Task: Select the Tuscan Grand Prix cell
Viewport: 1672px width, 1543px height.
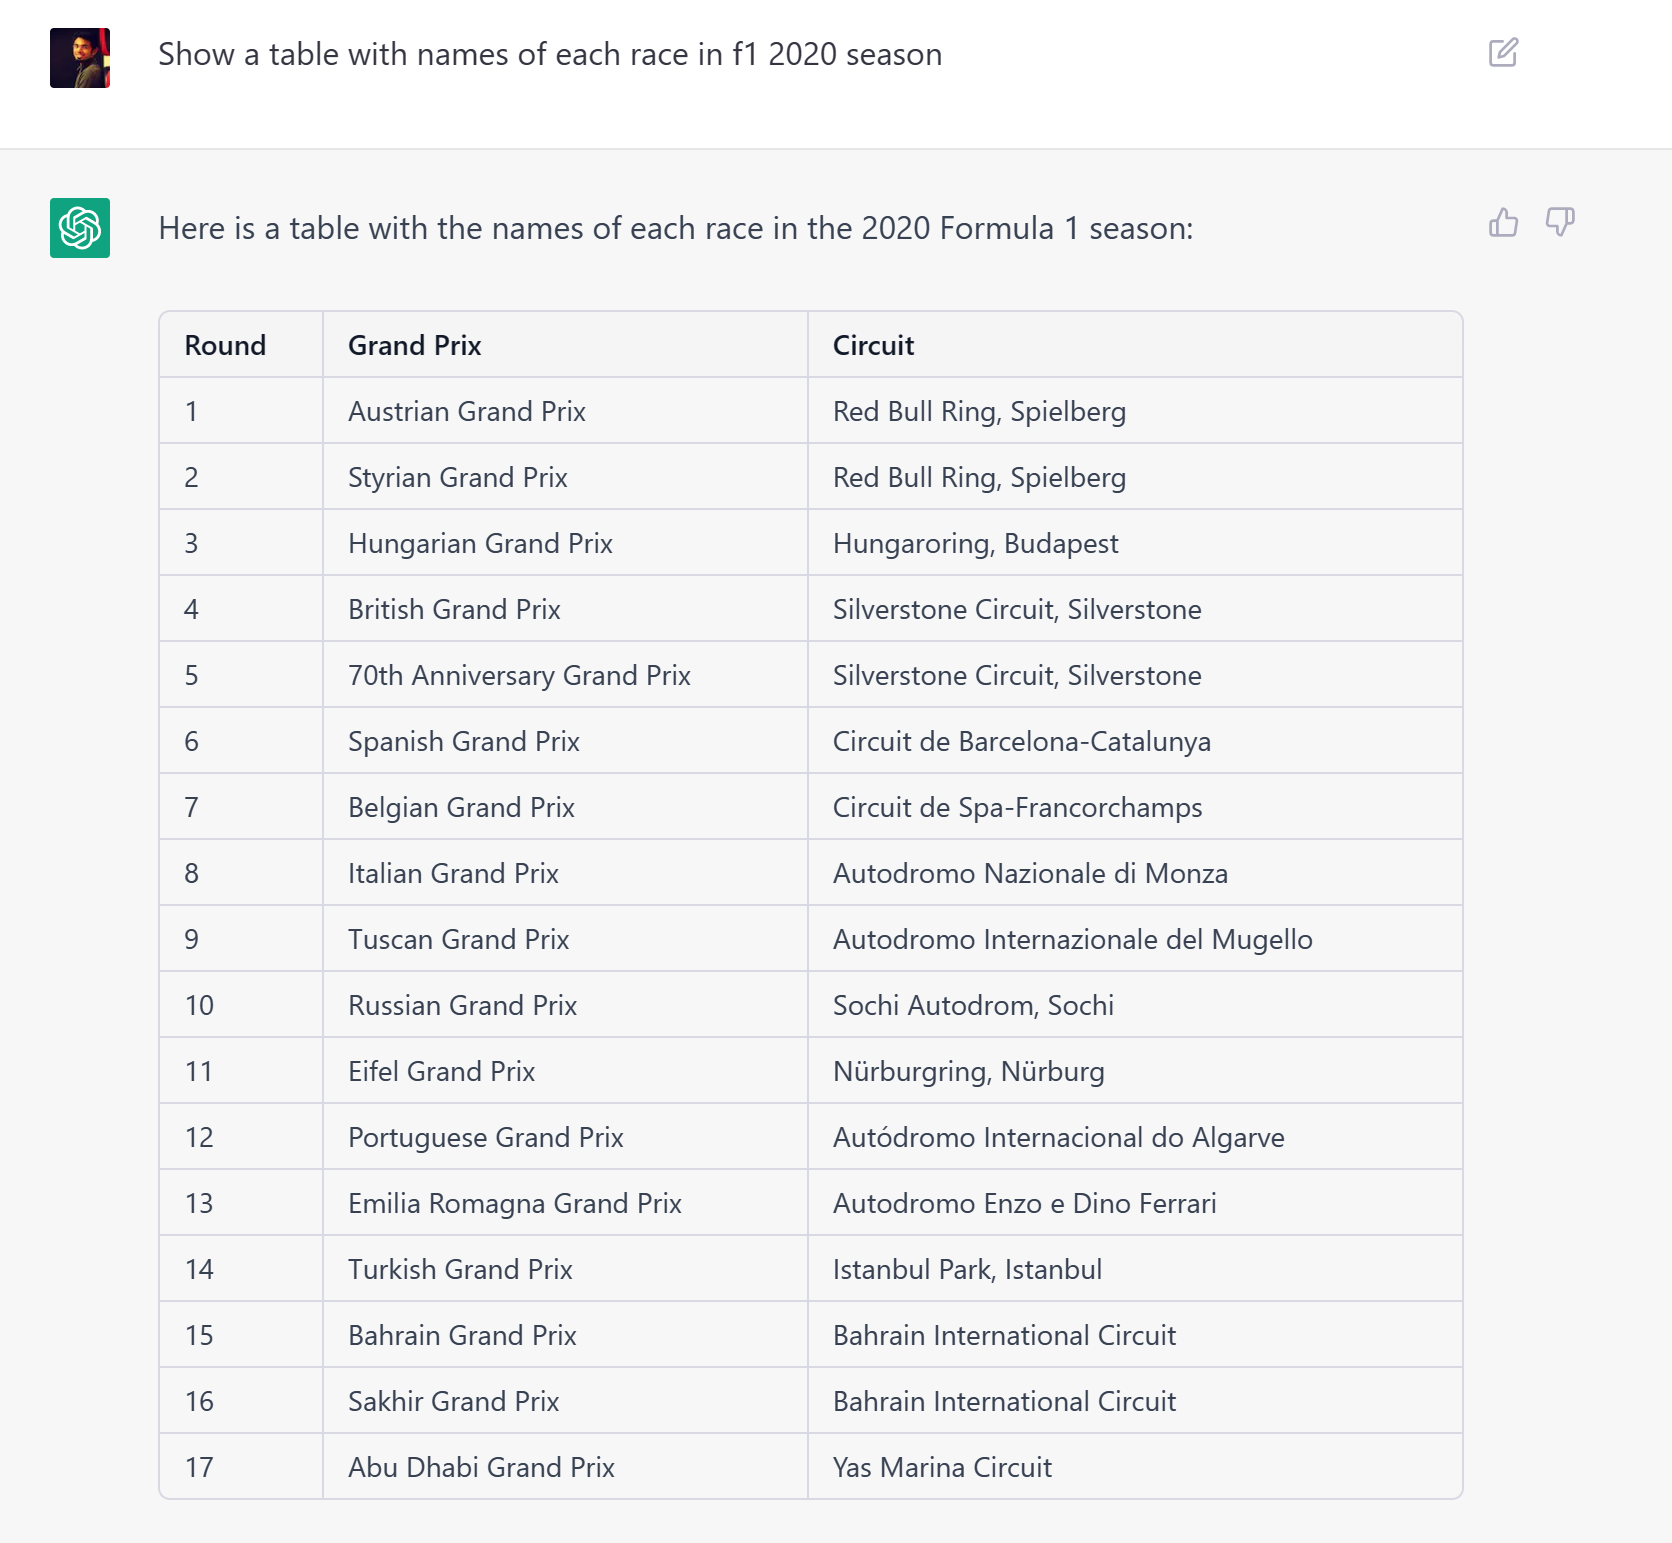Action: pyautogui.click(x=458, y=939)
